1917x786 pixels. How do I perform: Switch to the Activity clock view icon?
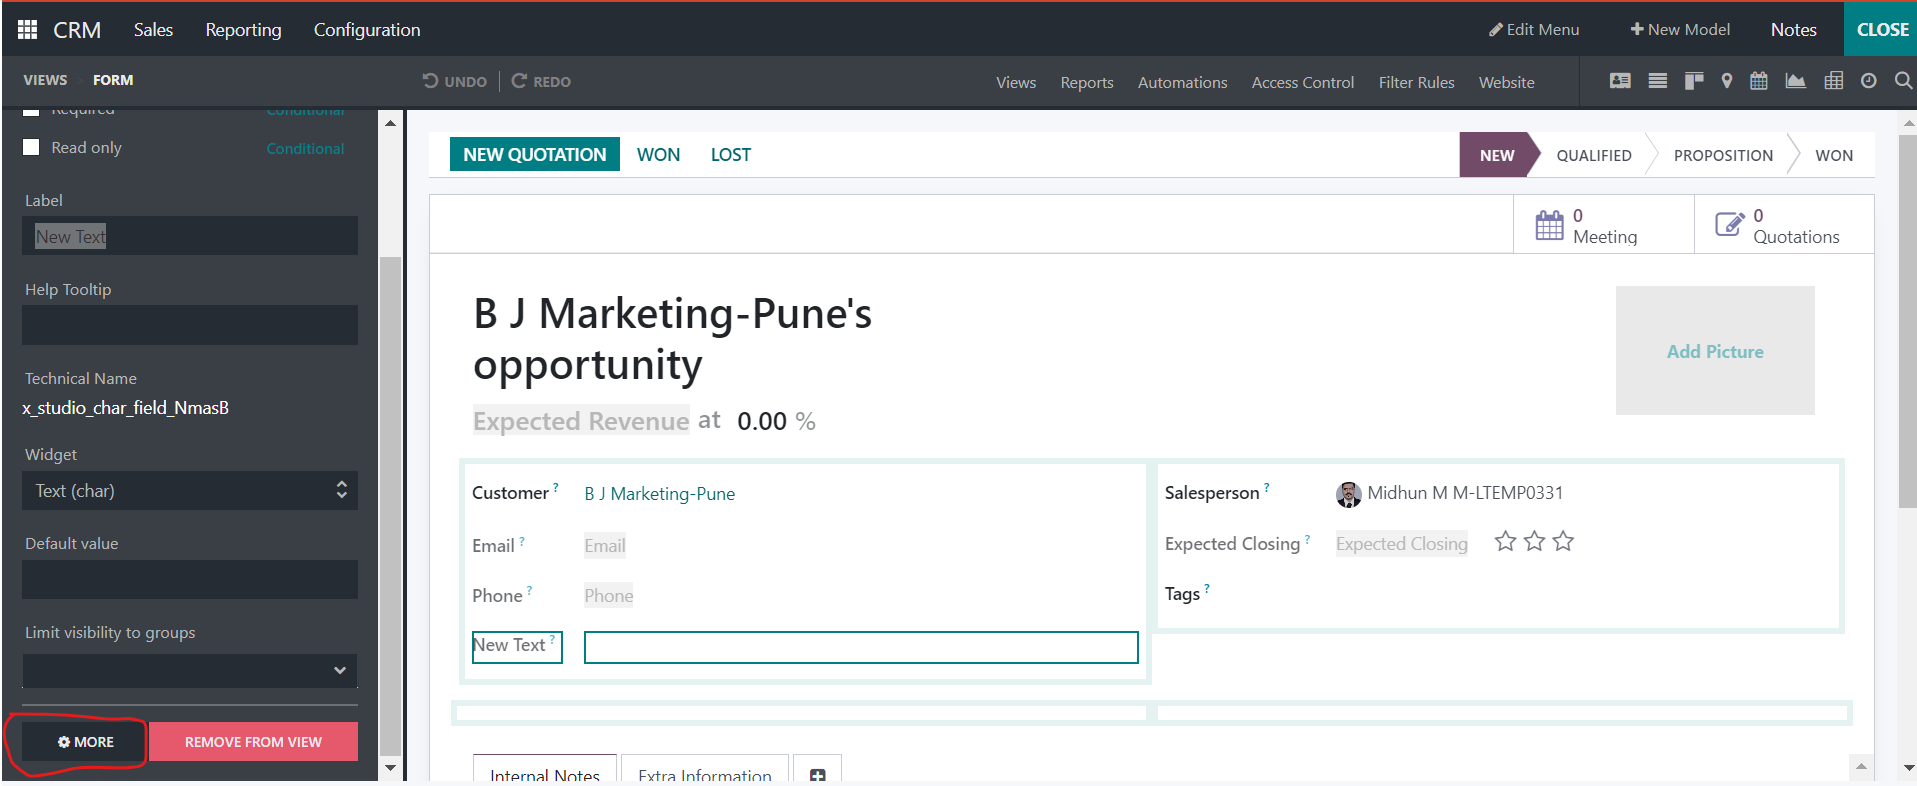click(x=1868, y=81)
